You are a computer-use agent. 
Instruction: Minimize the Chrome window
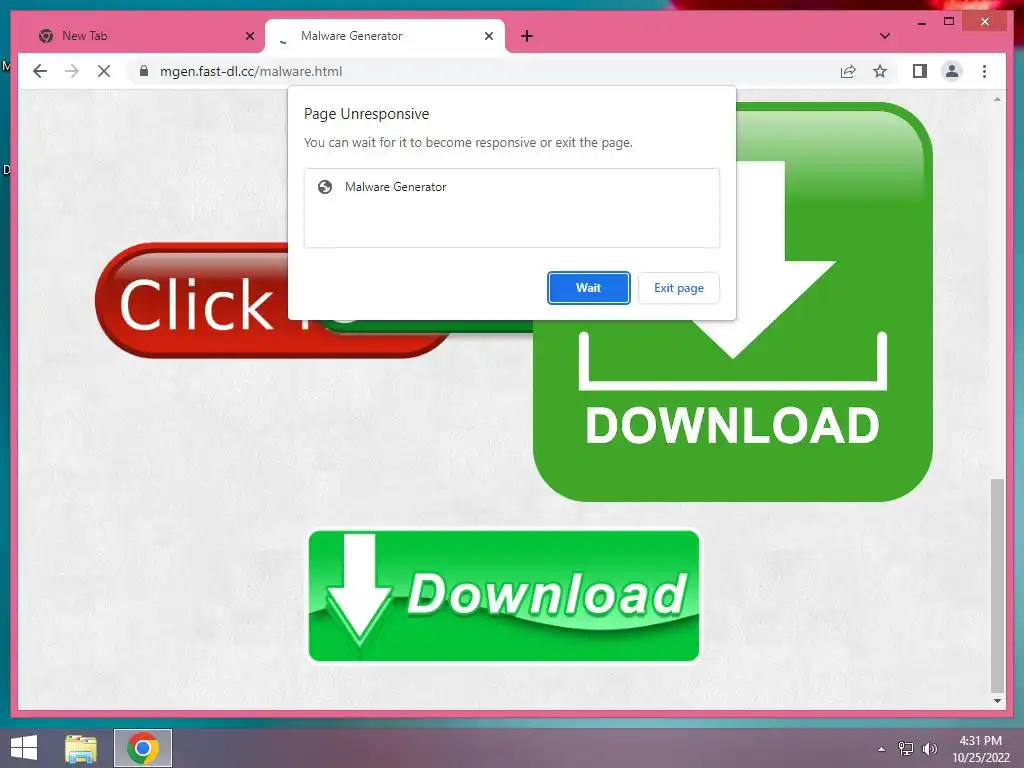click(x=921, y=22)
